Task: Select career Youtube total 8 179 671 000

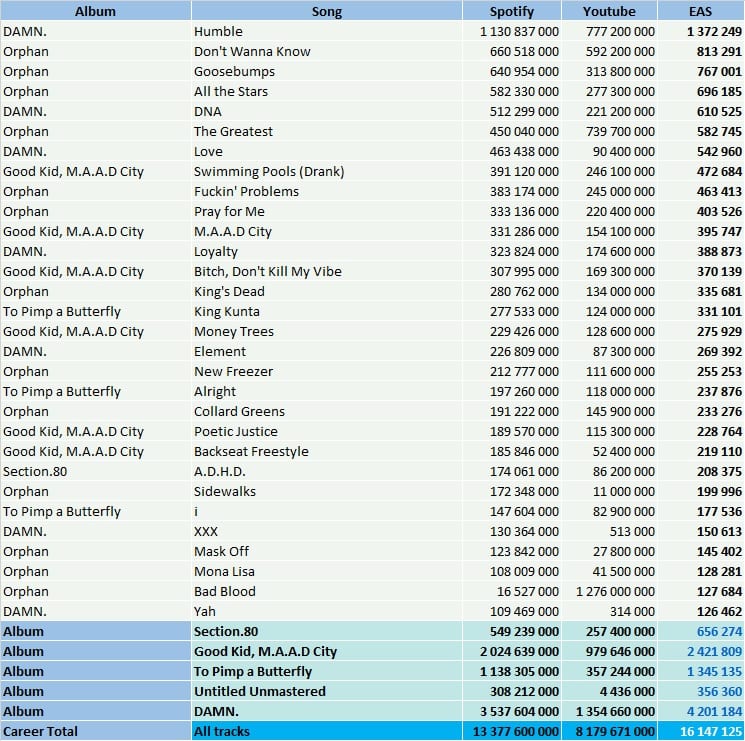Action: pyautogui.click(x=615, y=731)
